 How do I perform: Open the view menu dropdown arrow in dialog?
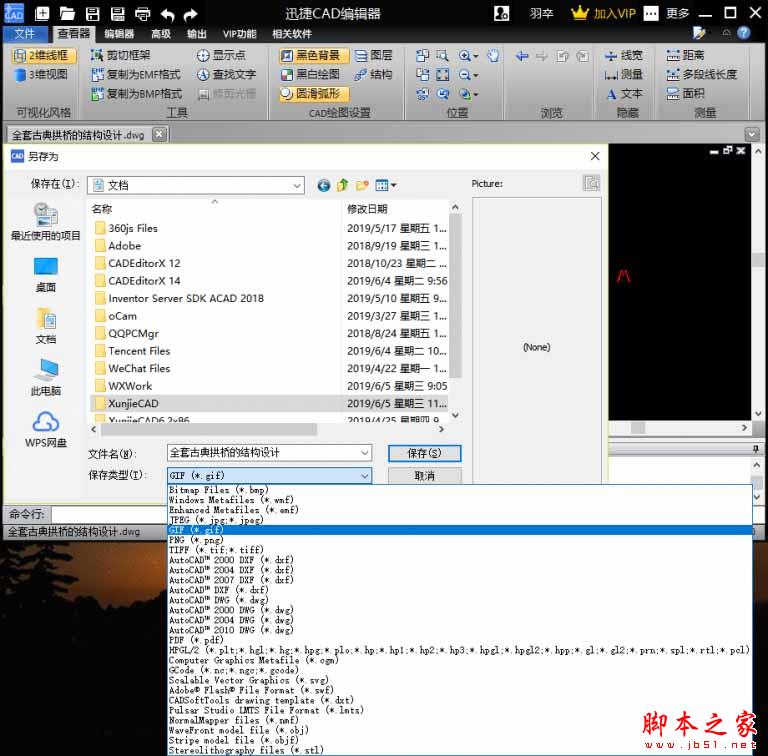coord(393,185)
